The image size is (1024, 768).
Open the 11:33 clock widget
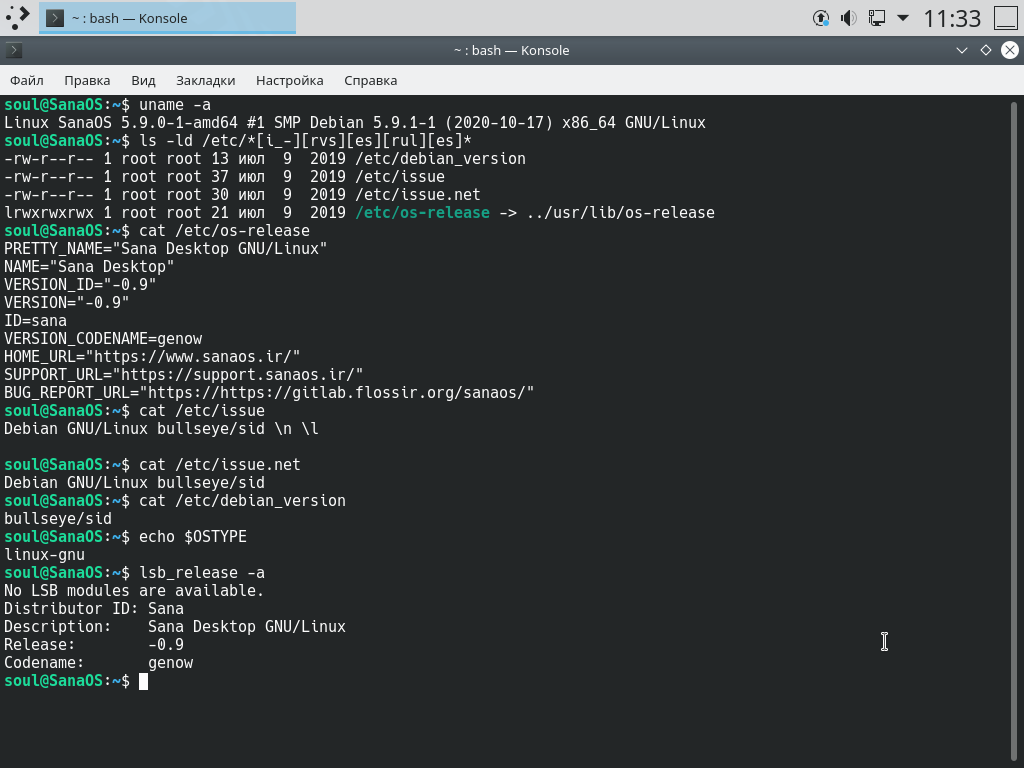(952, 18)
